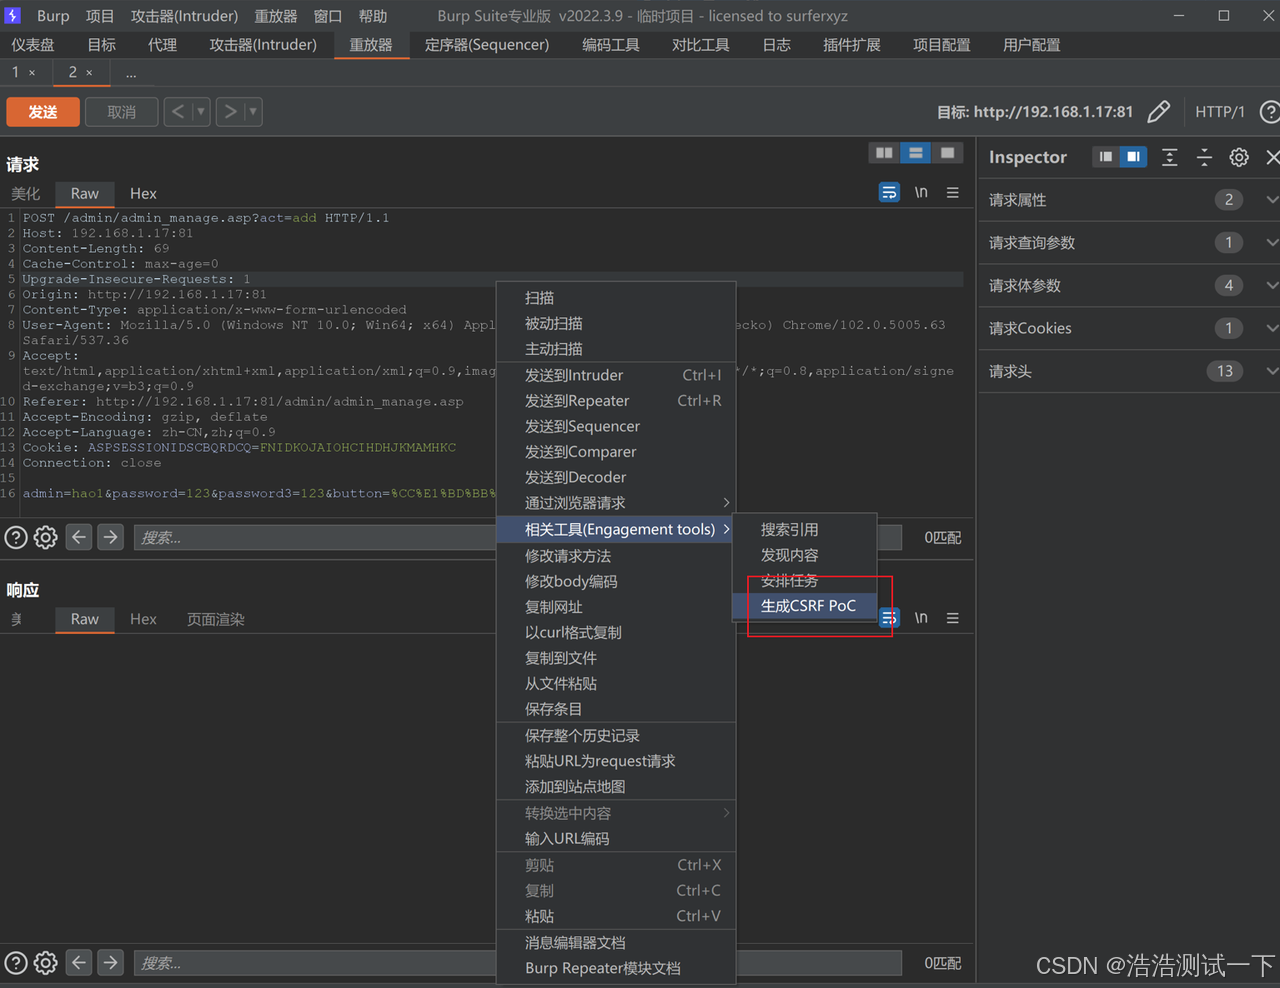
Task: Open response search help icon
Action: [x=16, y=963]
